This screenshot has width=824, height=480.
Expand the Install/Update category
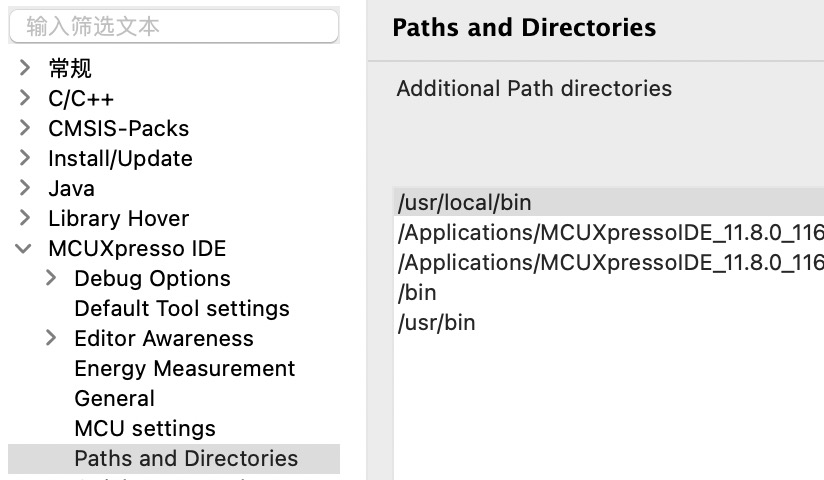click(25, 158)
